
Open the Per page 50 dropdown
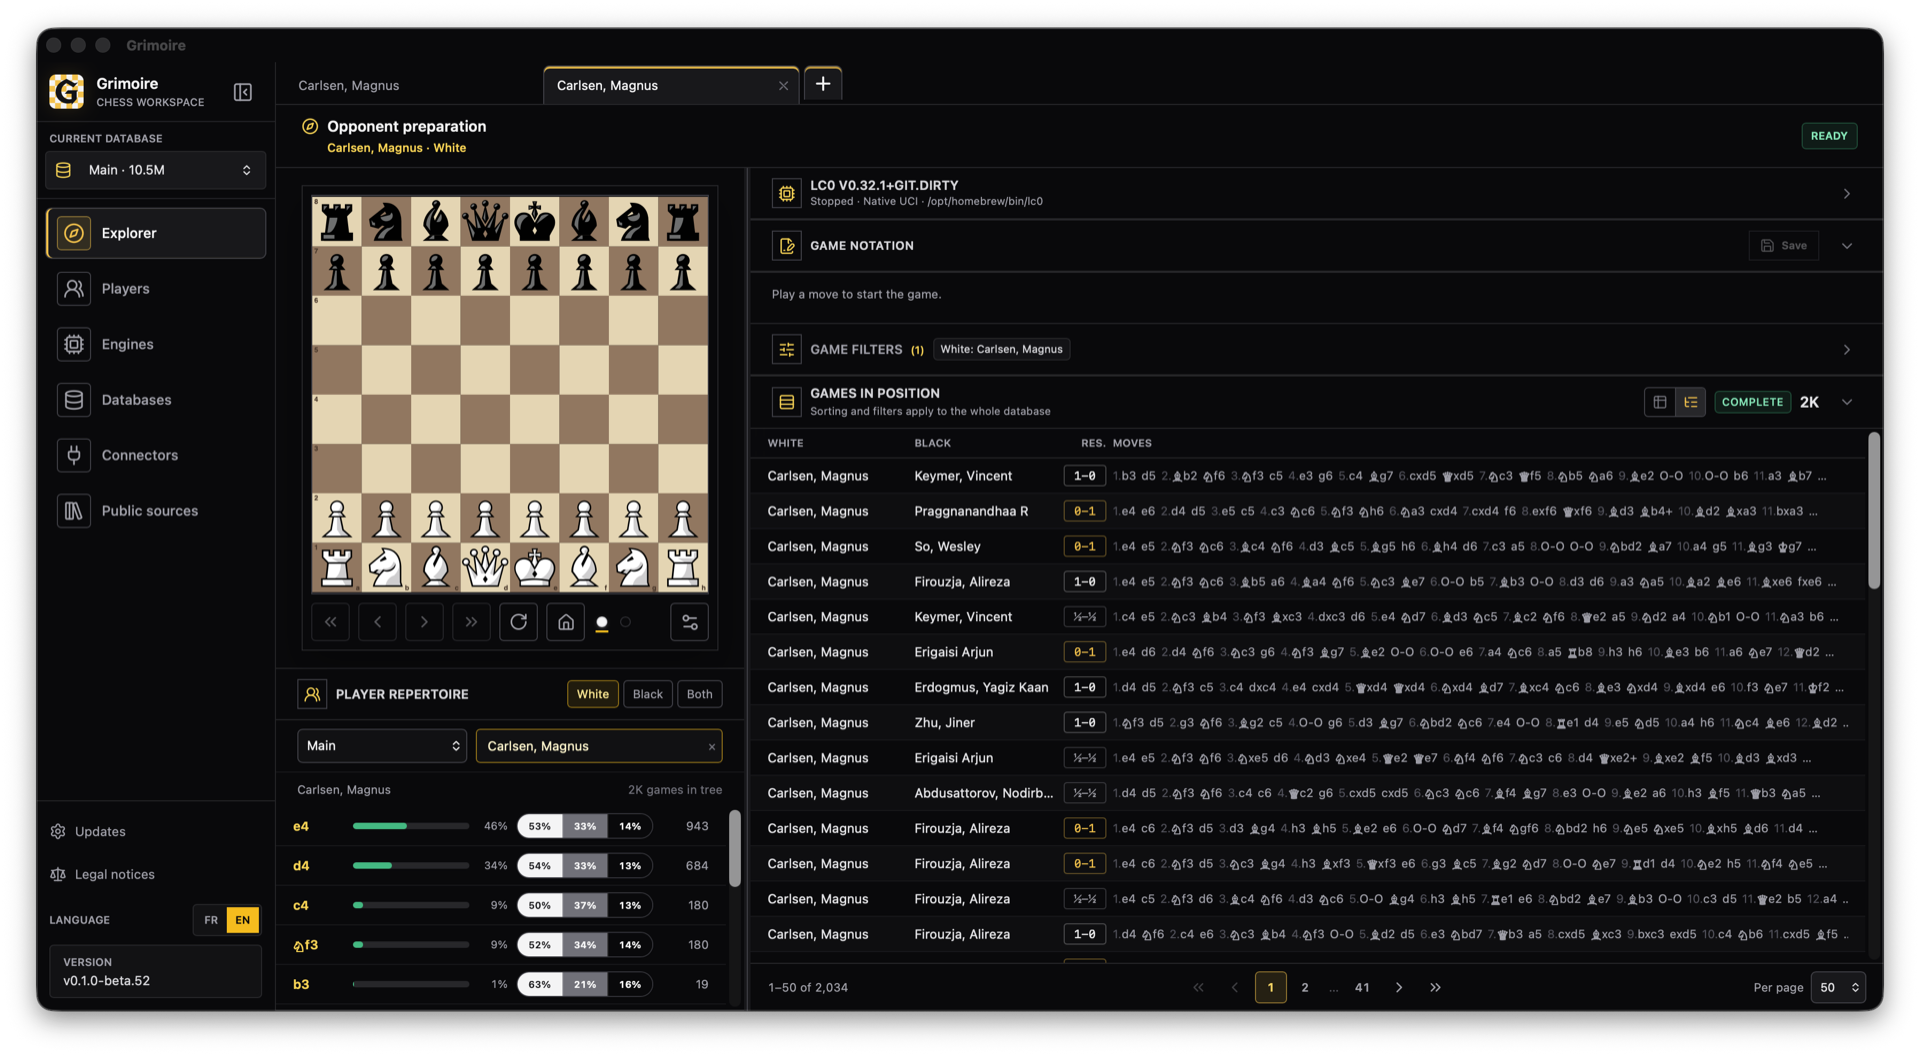1838,987
